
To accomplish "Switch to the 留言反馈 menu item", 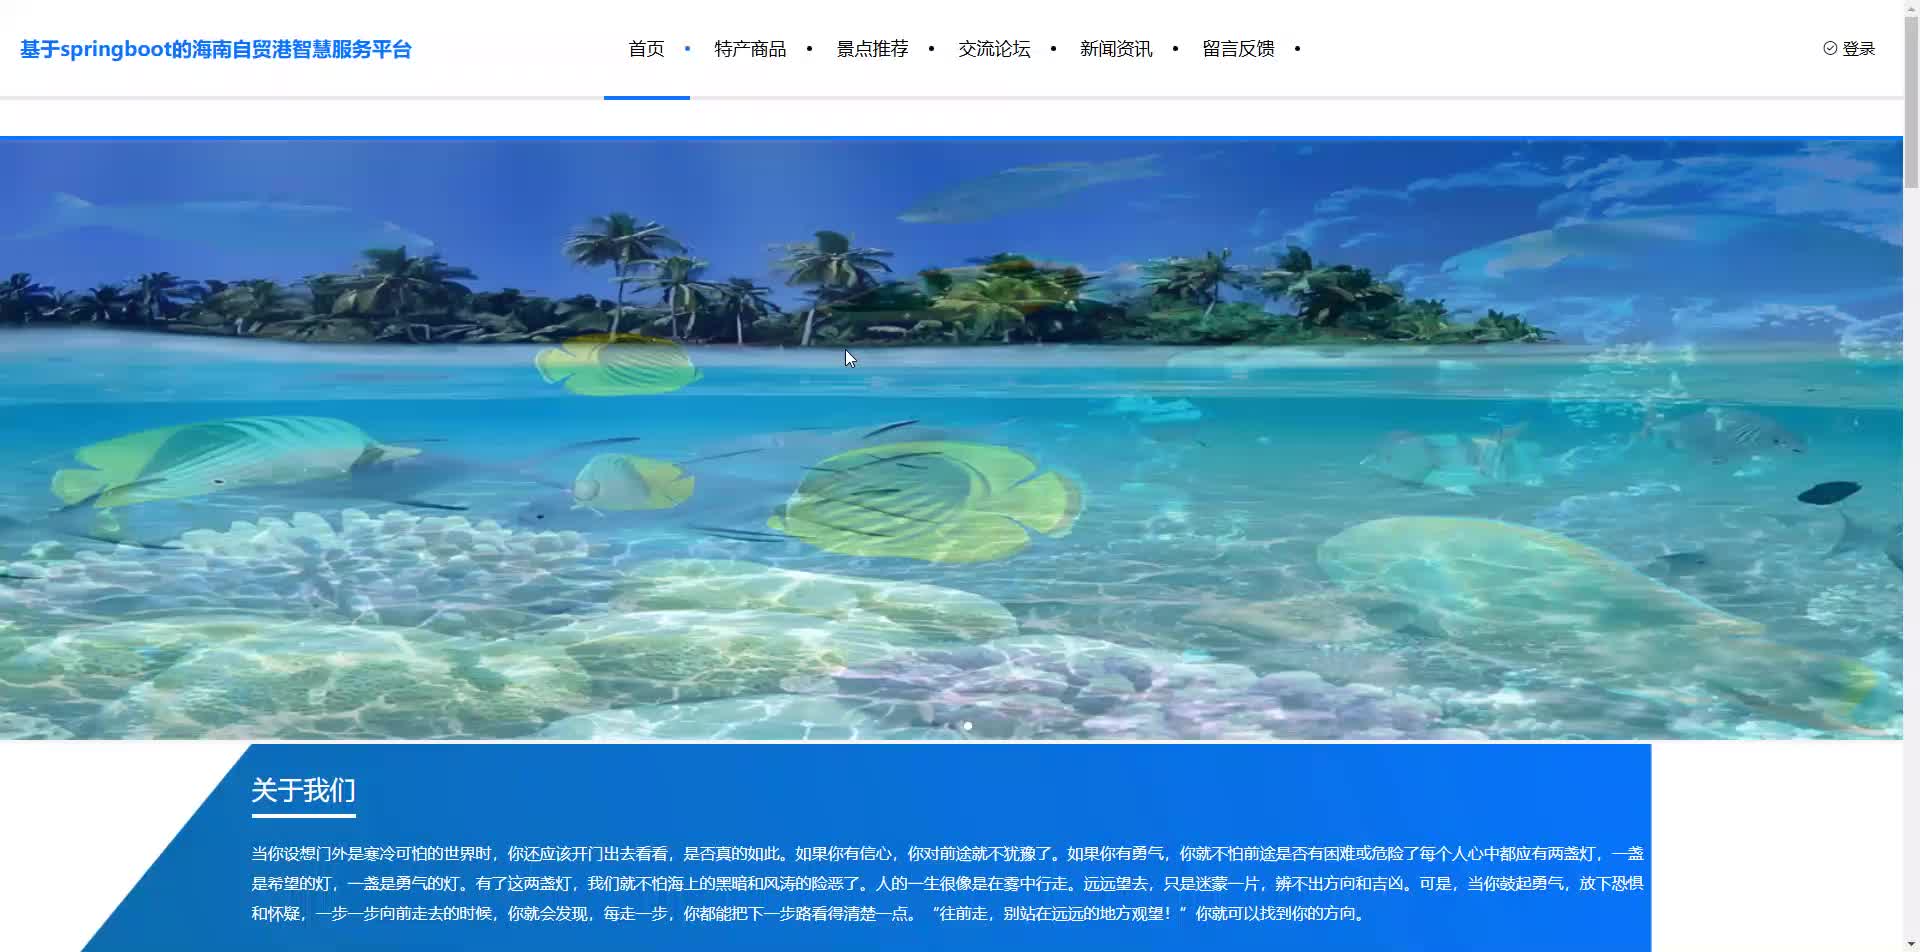I will click(1237, 48).
